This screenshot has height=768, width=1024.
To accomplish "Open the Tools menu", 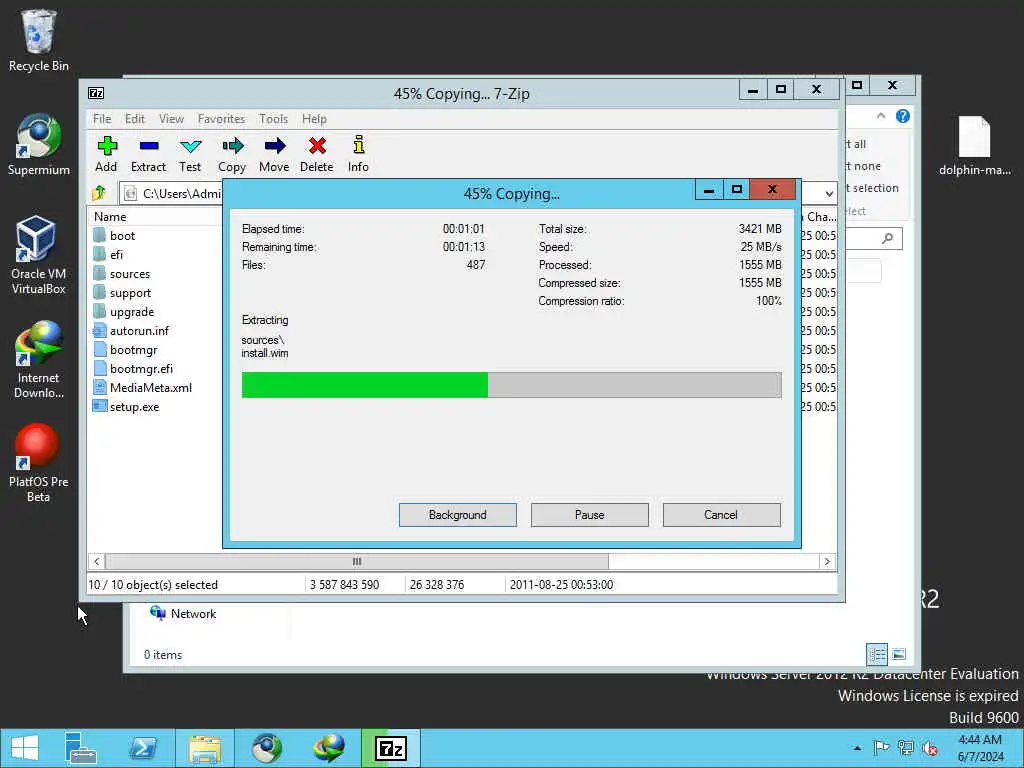I will tap(273, 119).
